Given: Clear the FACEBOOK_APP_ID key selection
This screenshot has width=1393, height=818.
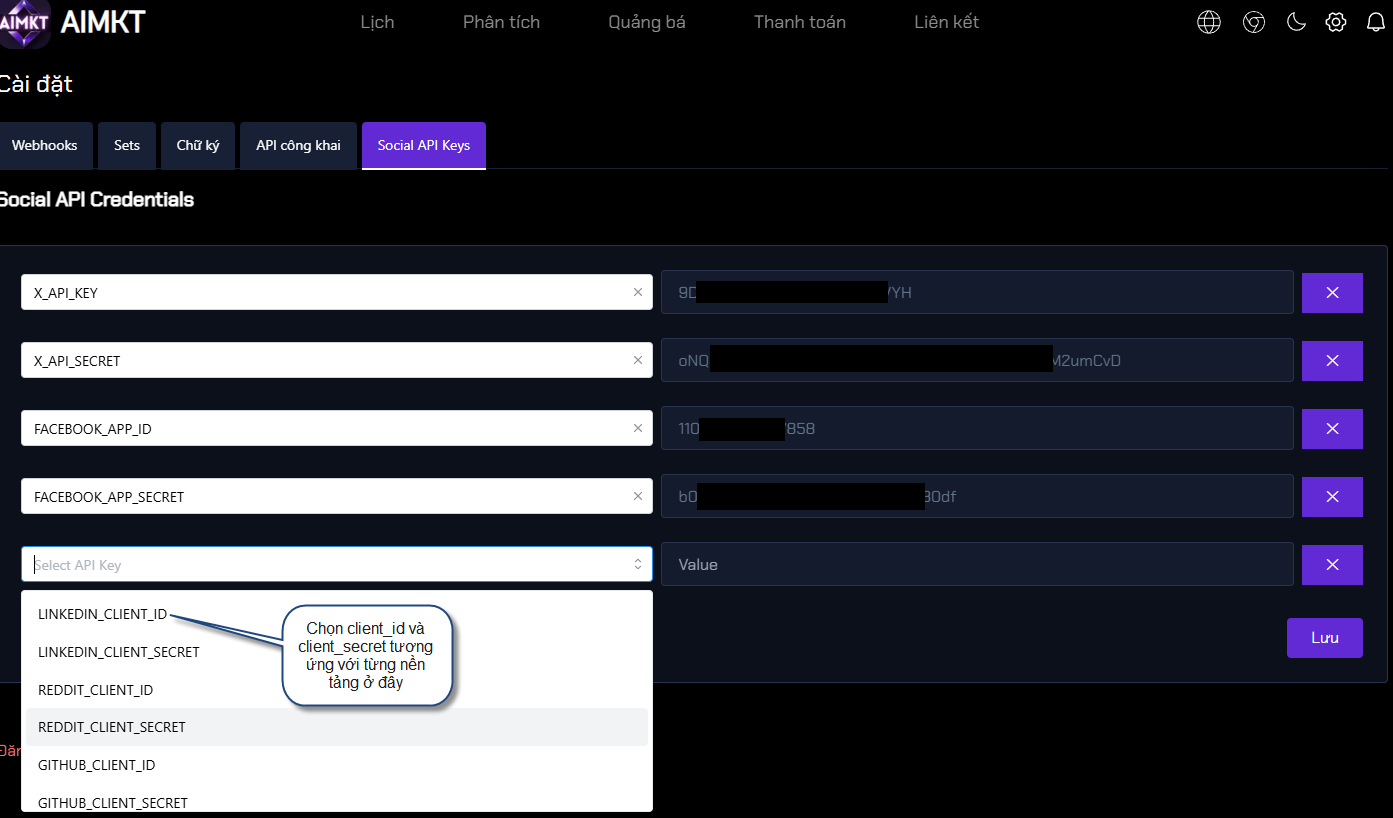Looking at the screenshot, I should coord(637,428).
